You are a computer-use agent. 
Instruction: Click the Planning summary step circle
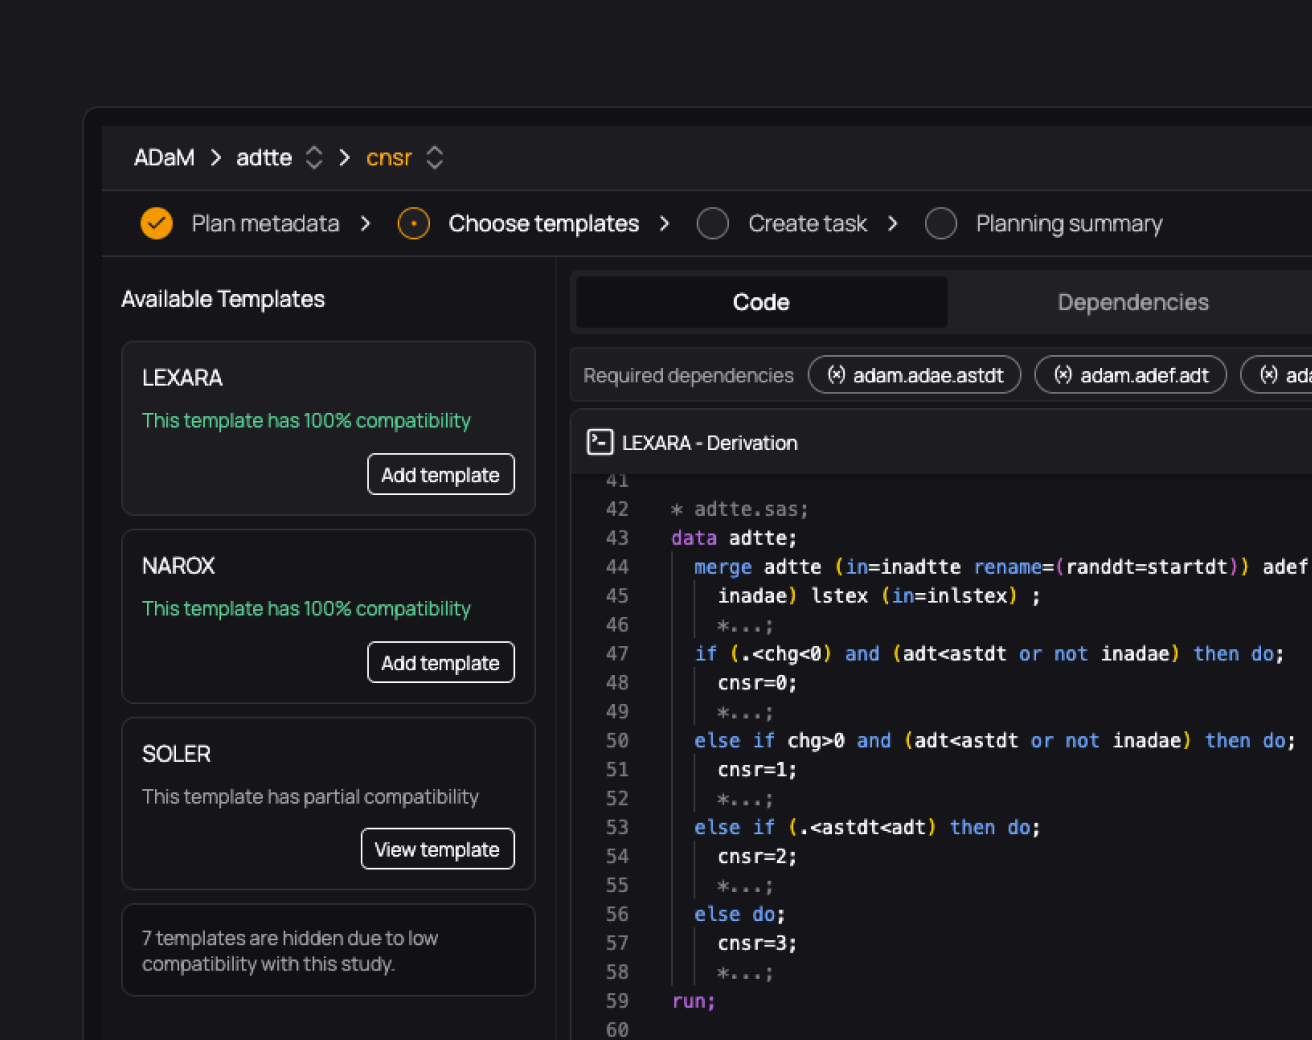[941, 223]
